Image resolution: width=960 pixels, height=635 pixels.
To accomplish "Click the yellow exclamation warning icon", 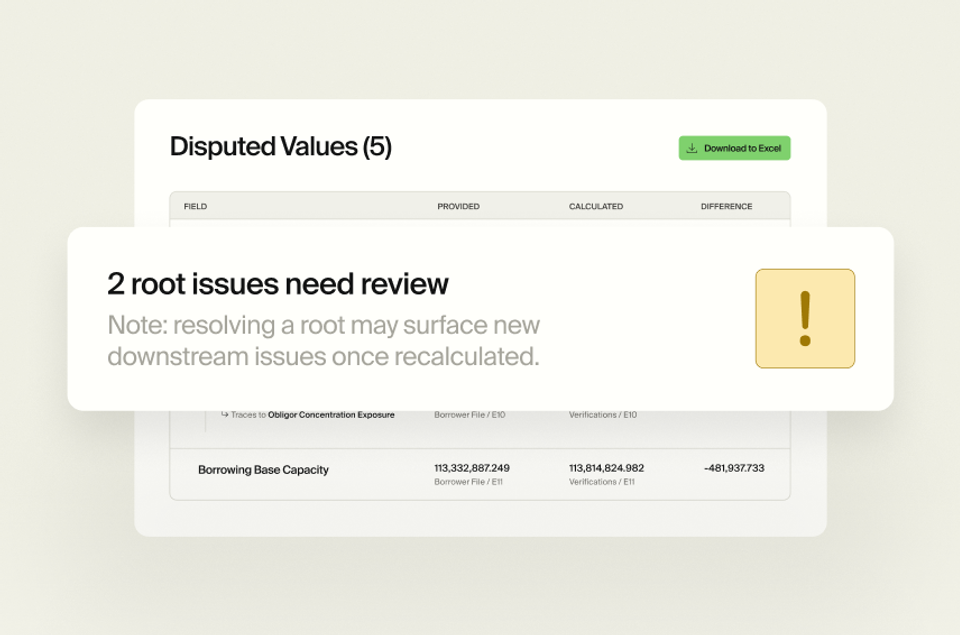I will (805, 318).
